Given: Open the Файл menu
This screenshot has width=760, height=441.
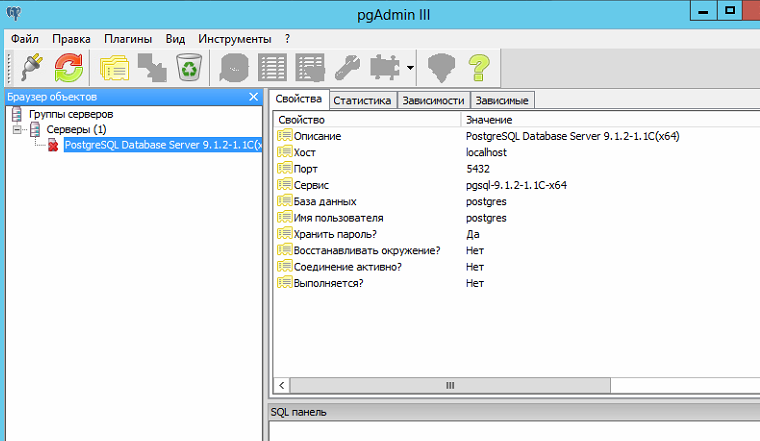Looking at the screenshot, I should coord(25,38).
